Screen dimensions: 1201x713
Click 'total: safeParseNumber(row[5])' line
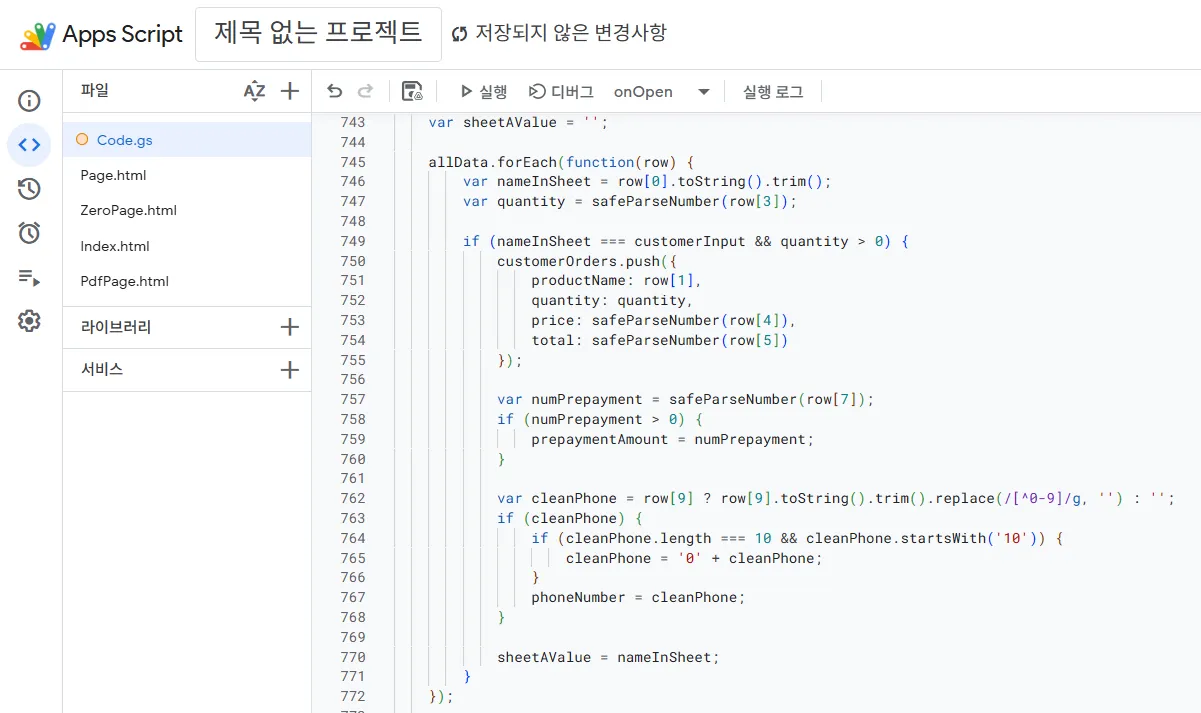[660, 340]
